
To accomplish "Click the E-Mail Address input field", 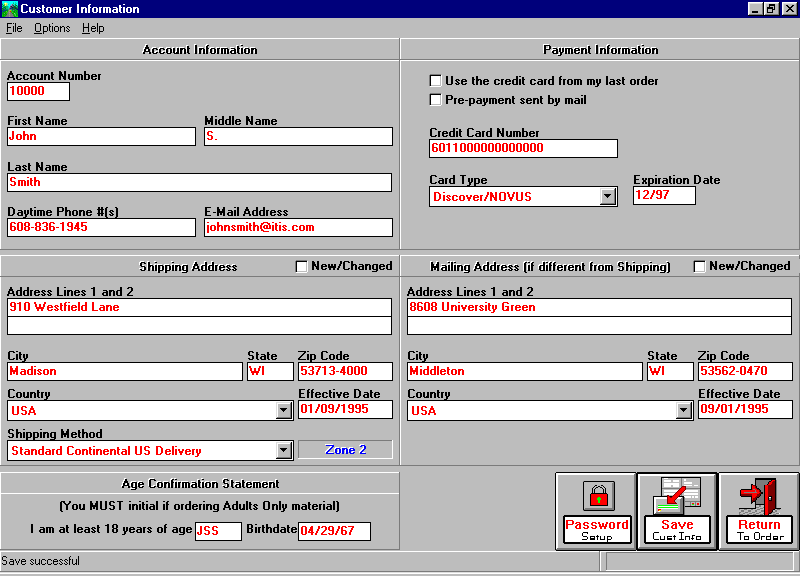I will click(x=298, y=227).
